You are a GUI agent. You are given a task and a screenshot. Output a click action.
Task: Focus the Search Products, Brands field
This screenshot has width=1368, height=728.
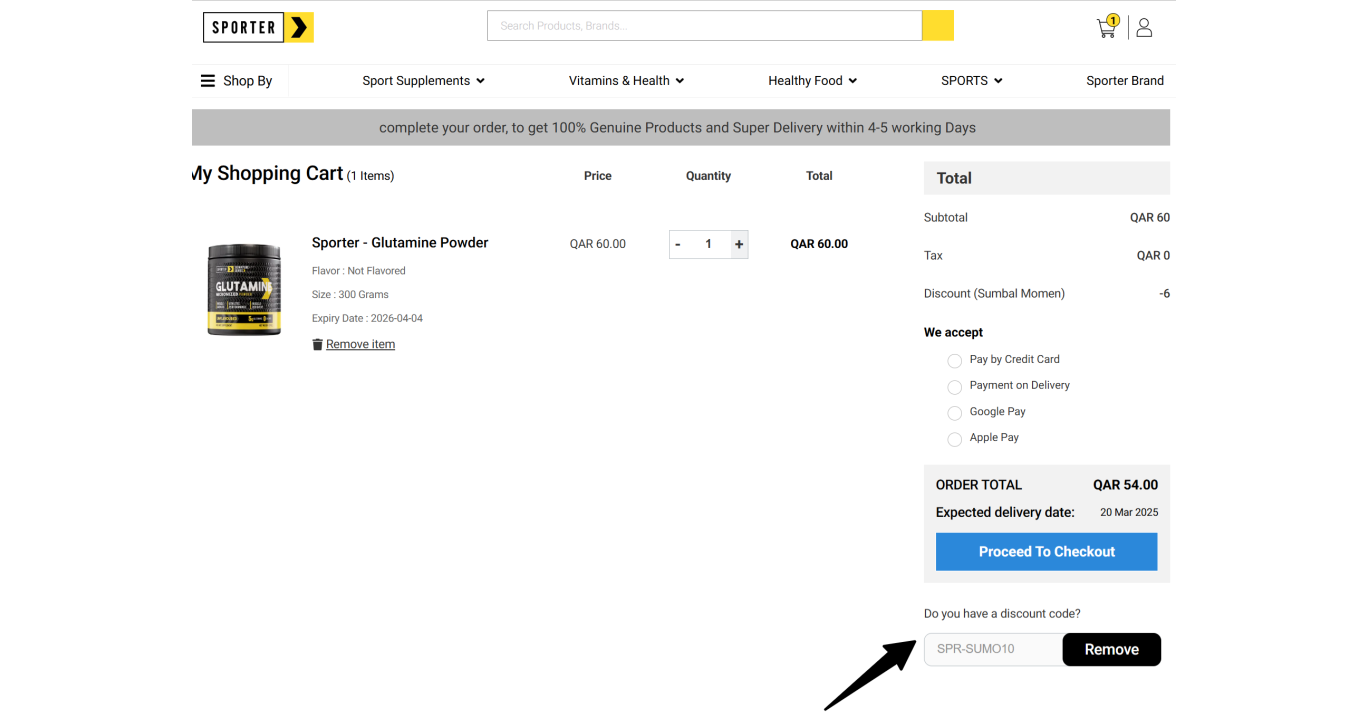pyautogui.click(x=704, y=26)
